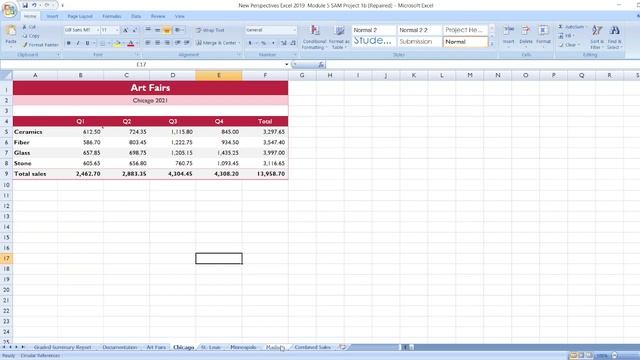This screenshot has height=360, width=640.
Task: Open Format as Table gallery
Action: (339, 37)
